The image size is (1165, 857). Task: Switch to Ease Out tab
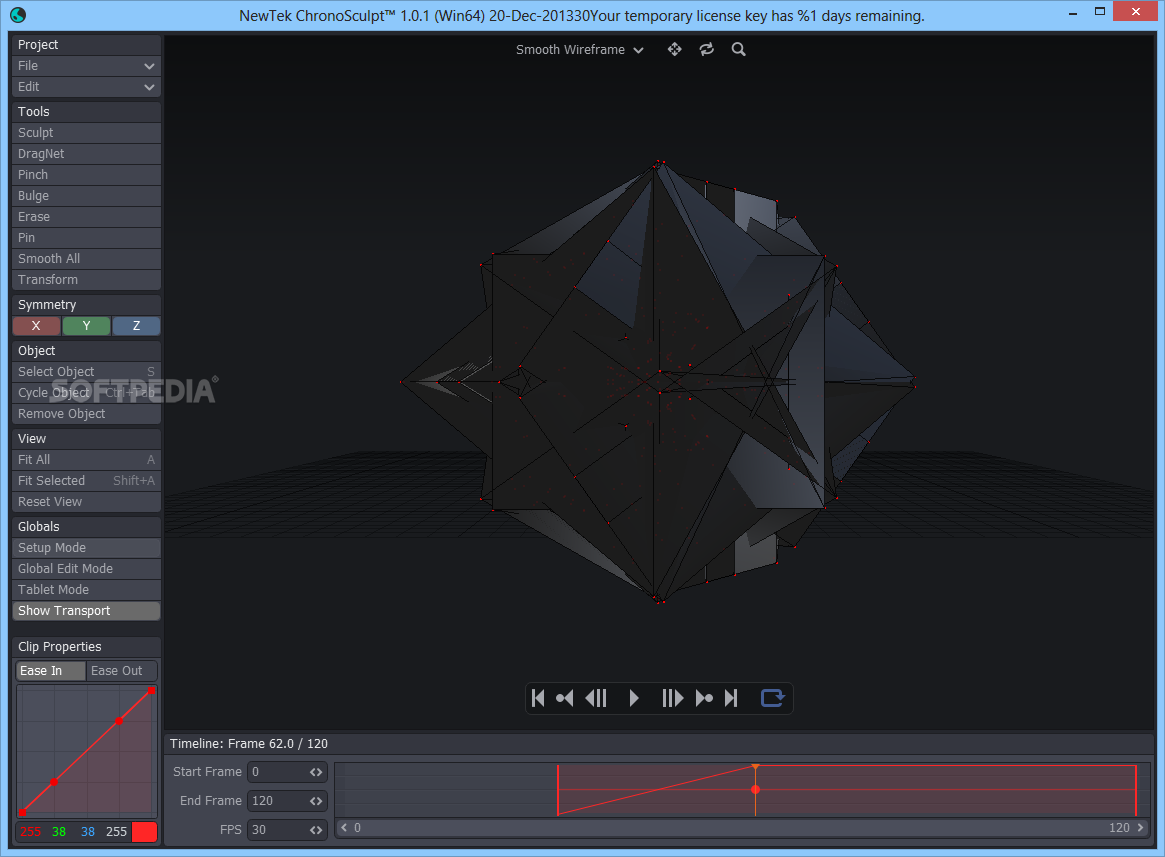click(x=122, y=671)
